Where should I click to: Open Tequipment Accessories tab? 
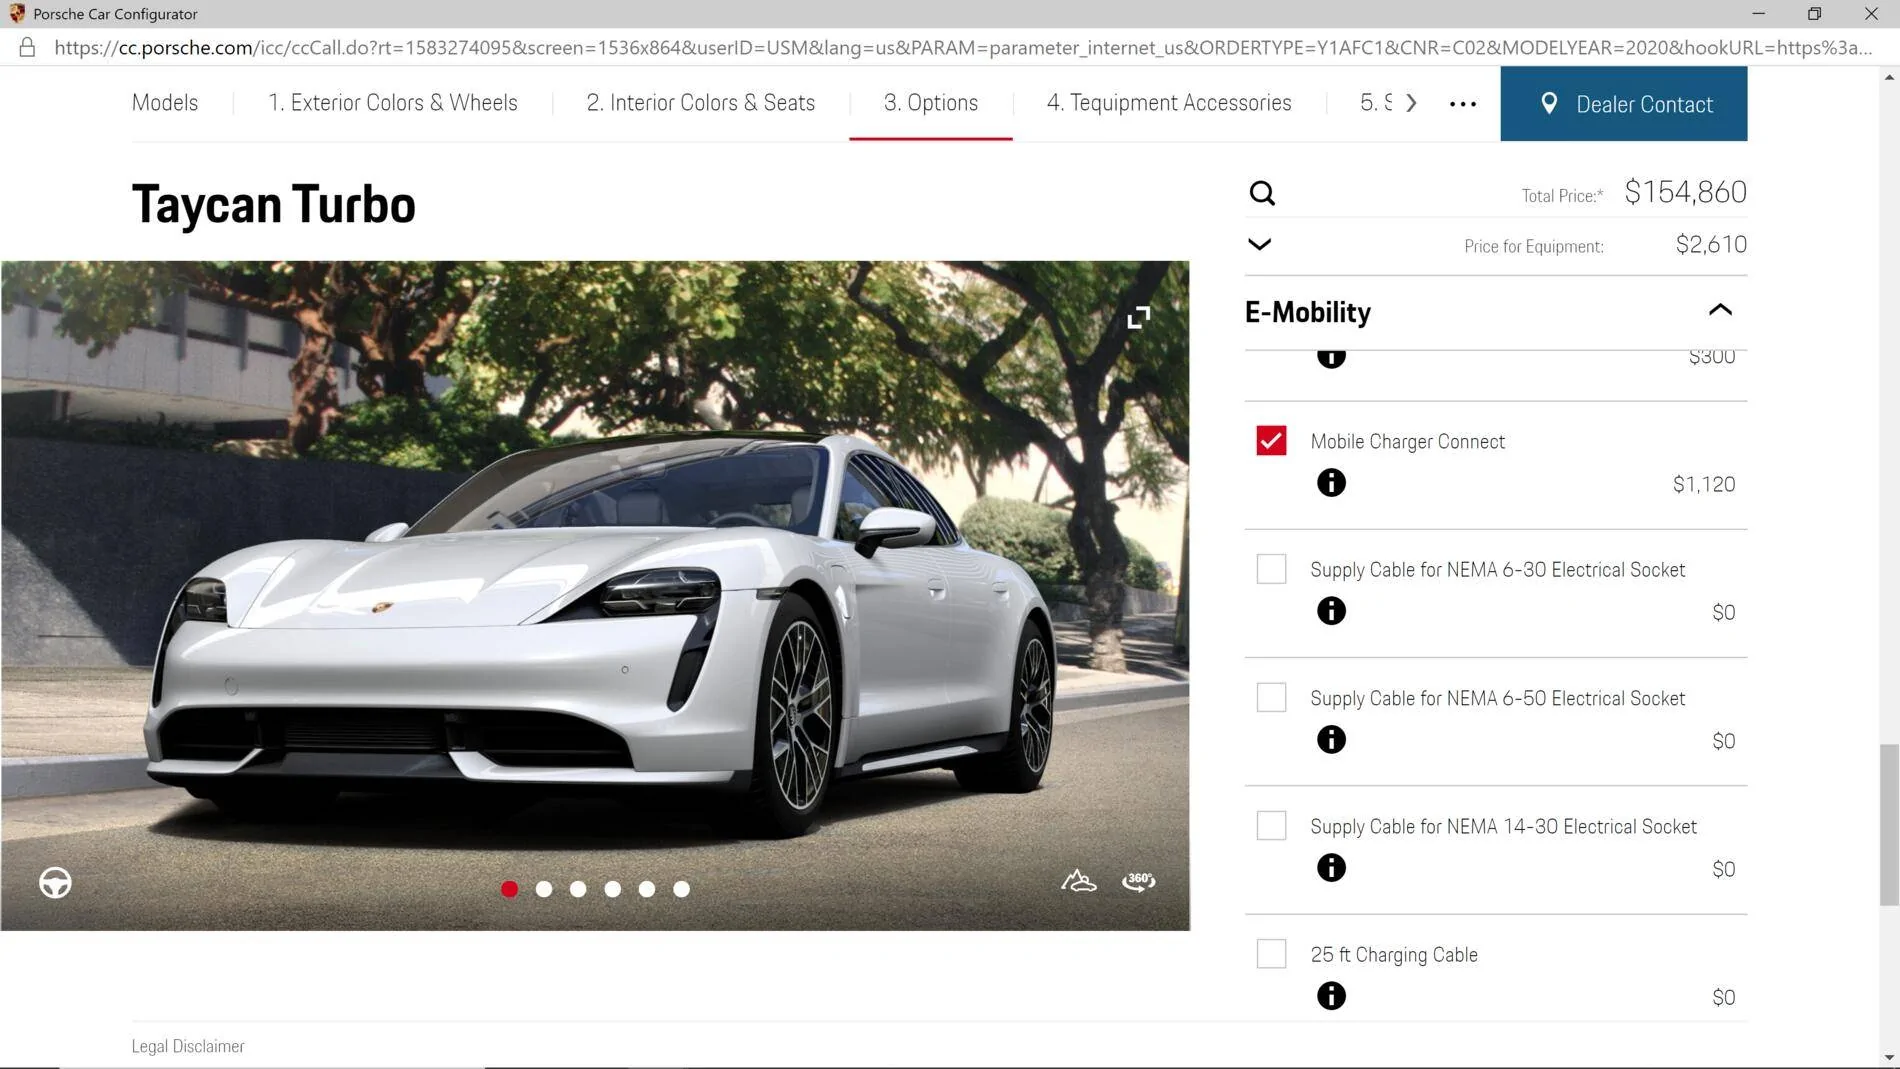(x=1169, y=103)
